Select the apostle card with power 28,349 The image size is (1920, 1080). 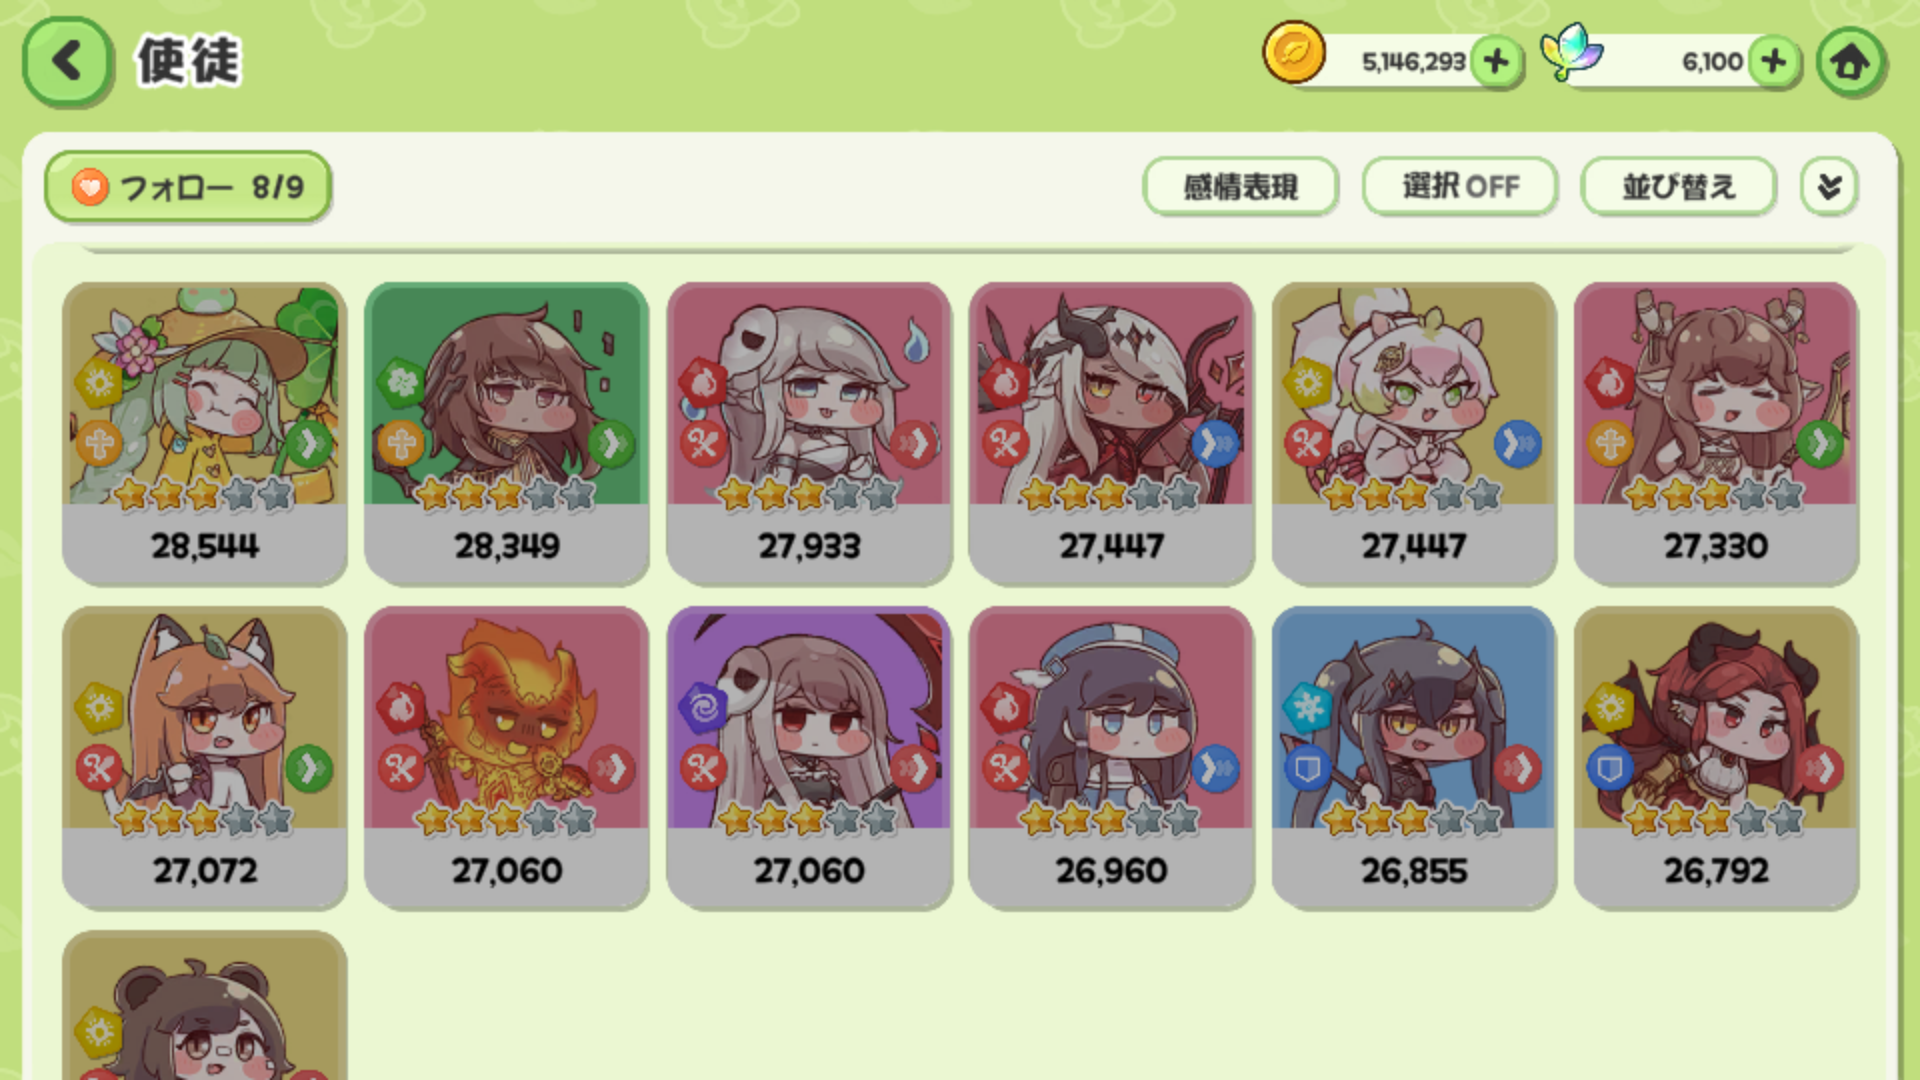click(507, 433)
